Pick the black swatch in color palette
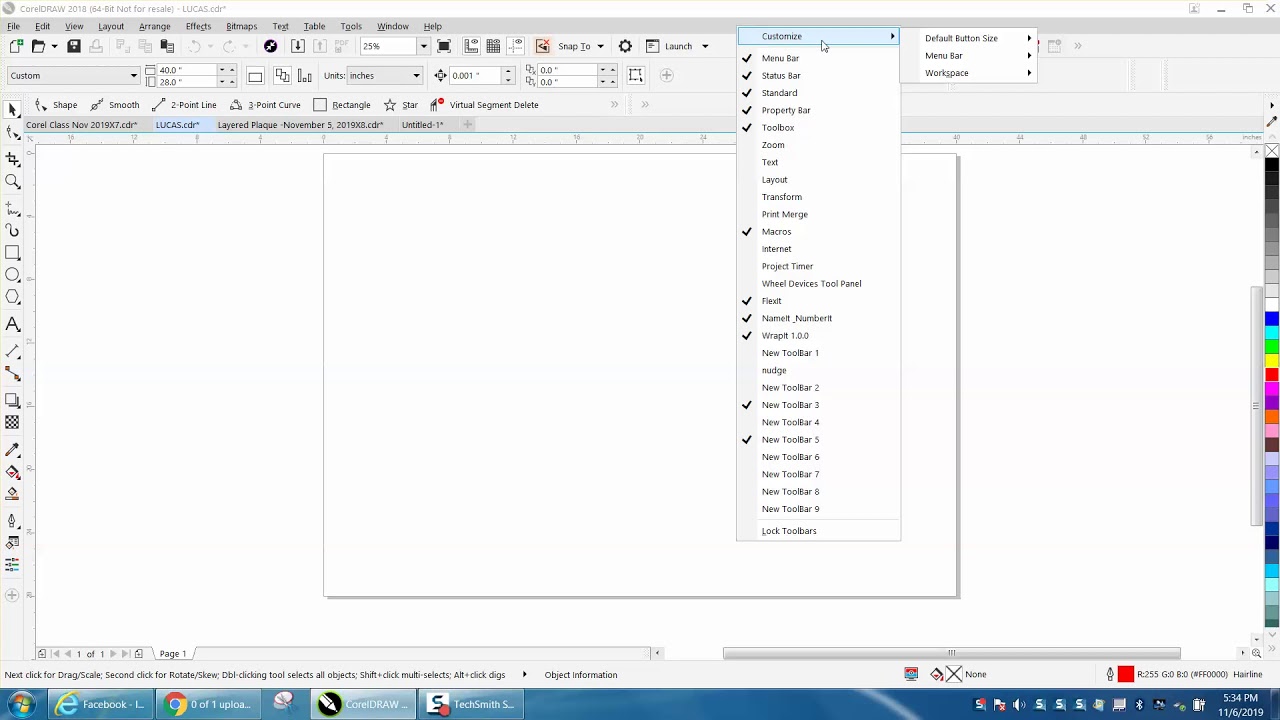Image resolution: width=1280 pixels, height=720 pixels. click(x=1272, y=165)
